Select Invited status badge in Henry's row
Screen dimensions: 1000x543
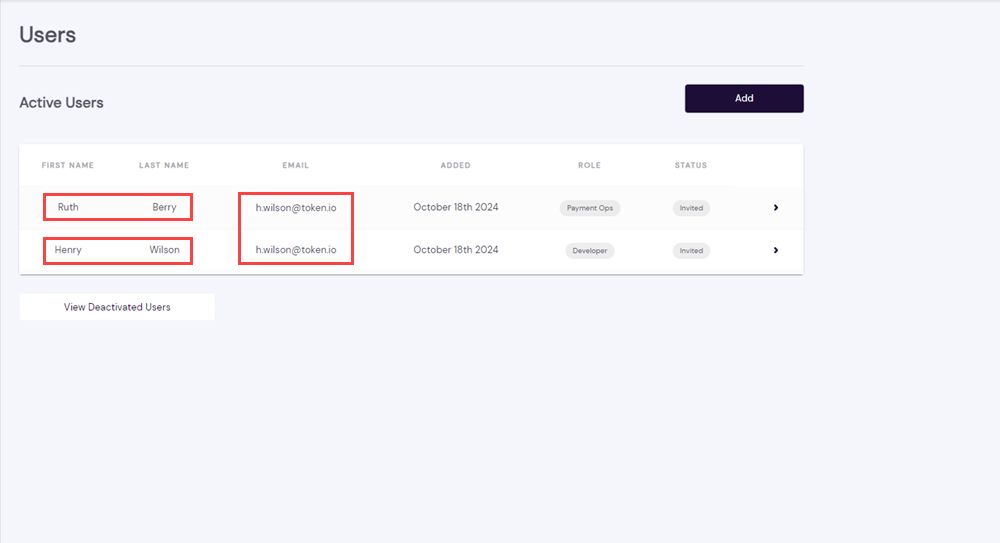pos(691,250)
